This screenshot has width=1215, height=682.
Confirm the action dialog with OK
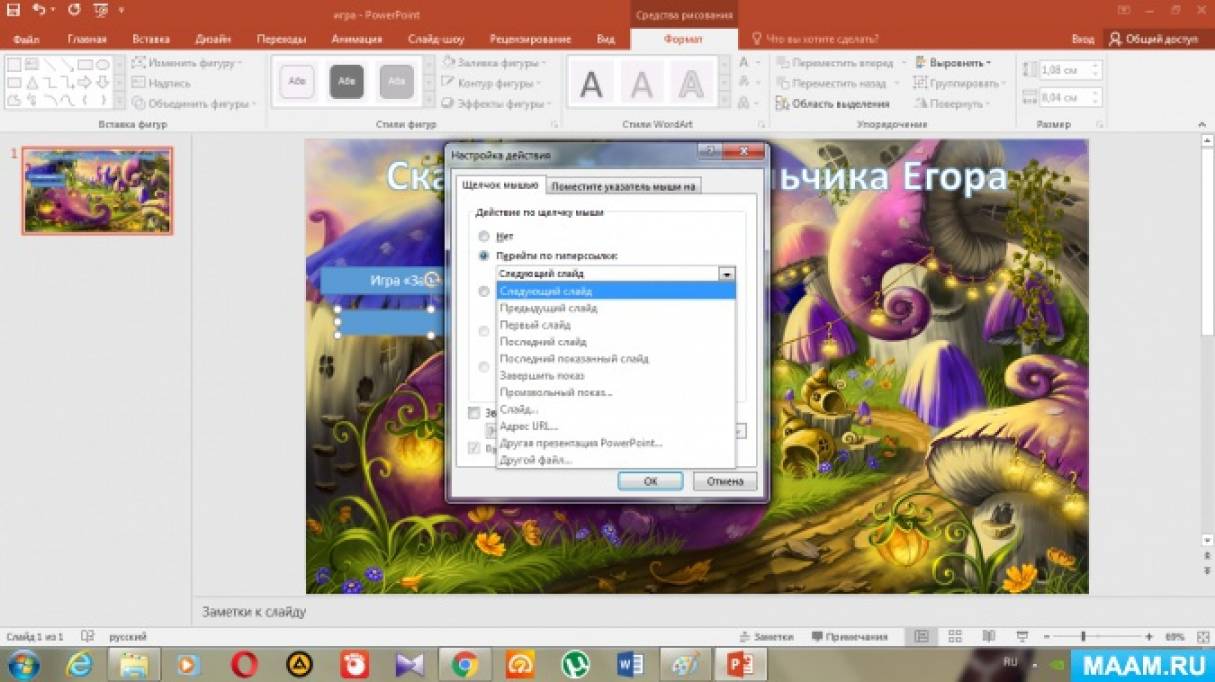click(x=650, y=481)
